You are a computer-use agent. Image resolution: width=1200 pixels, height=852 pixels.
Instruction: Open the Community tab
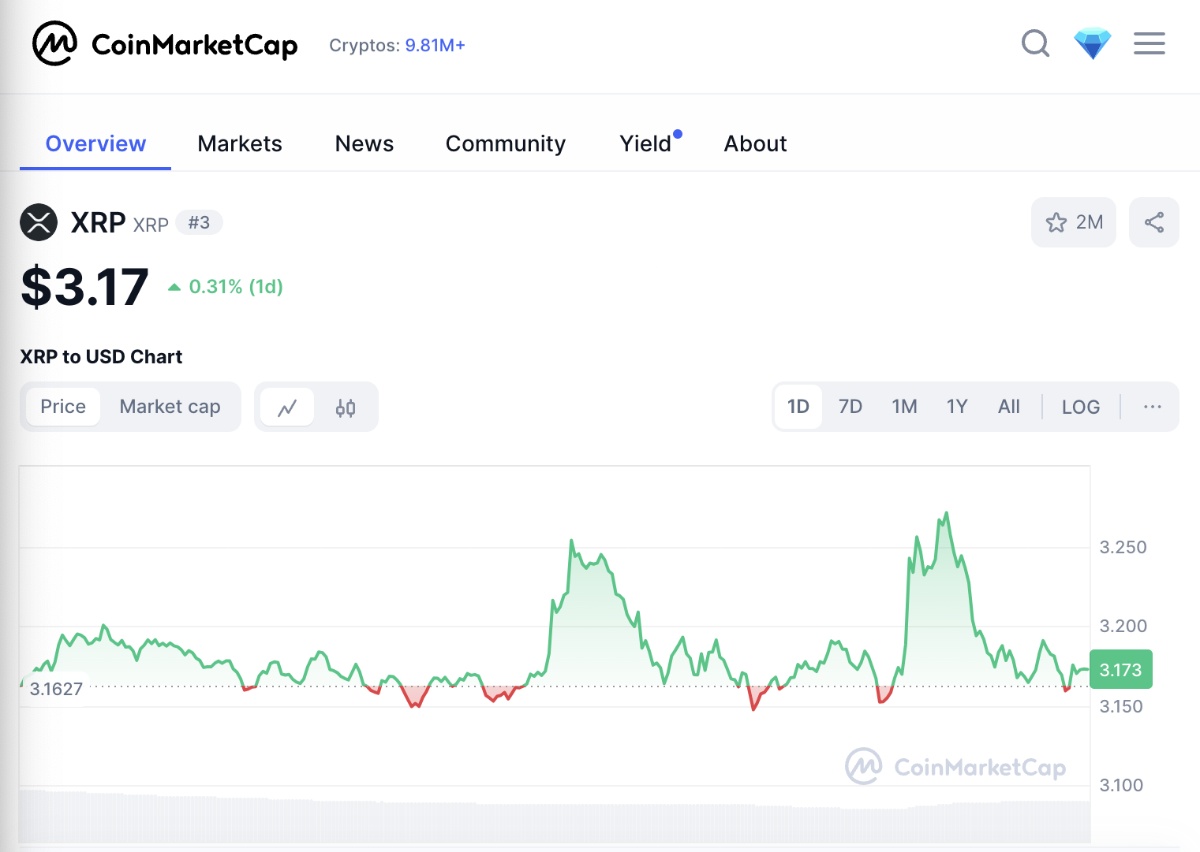pos(506,144)
